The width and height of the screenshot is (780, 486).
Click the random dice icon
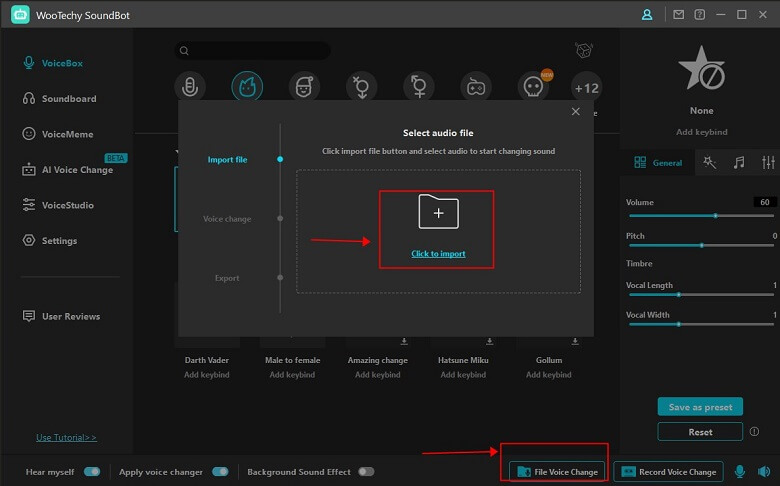click(584, 50)
